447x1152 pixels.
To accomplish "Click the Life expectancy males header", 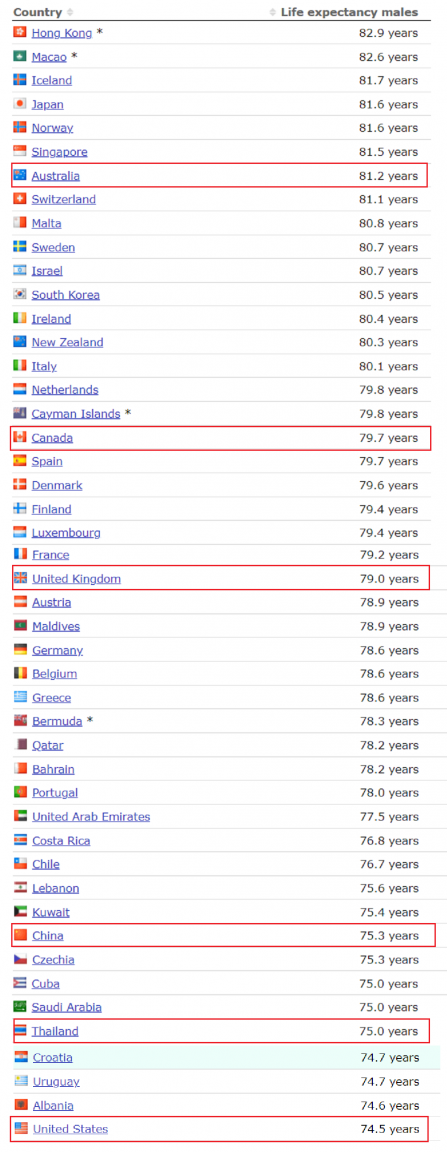I will click(x=349, y=12).
